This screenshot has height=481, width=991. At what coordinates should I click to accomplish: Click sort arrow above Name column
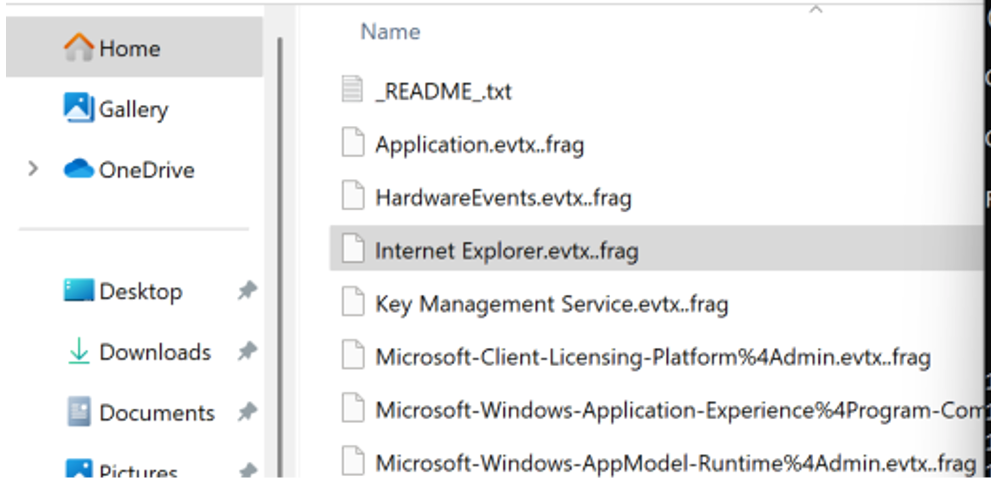pos(815,10)
